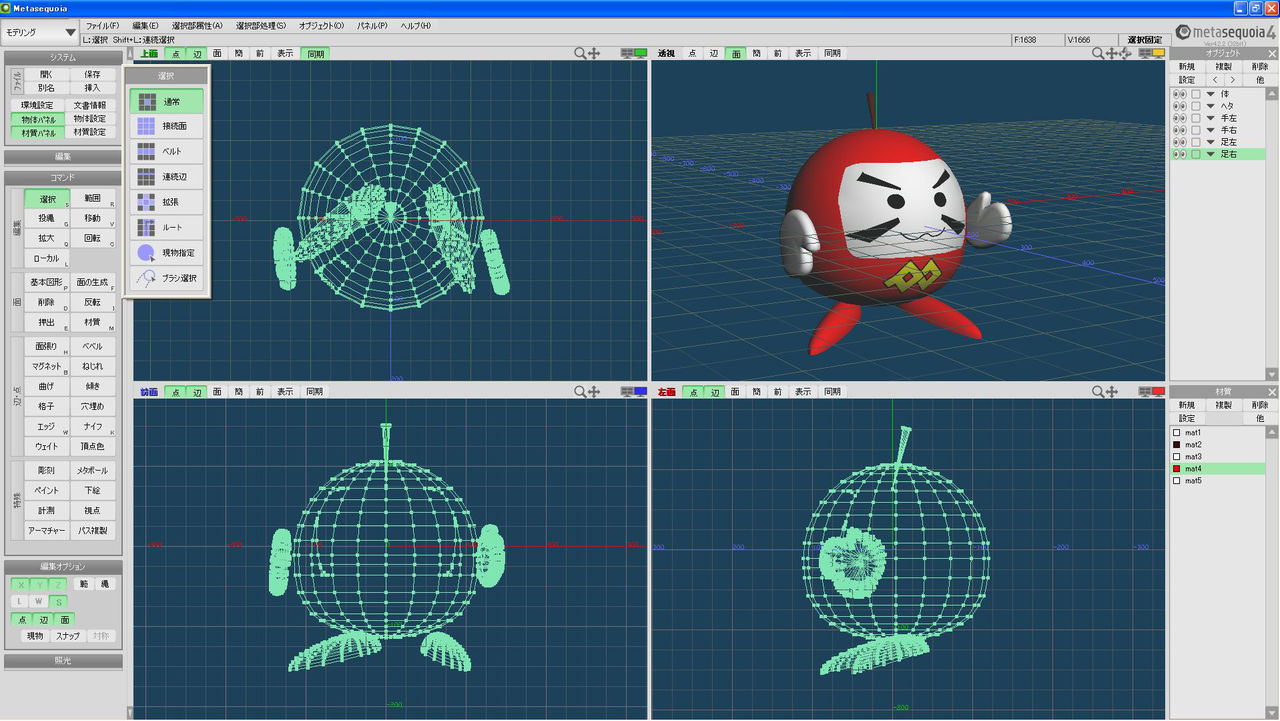Close the オブジェクト panel with X
The image size is (1280, 721).
[1272, 53]
